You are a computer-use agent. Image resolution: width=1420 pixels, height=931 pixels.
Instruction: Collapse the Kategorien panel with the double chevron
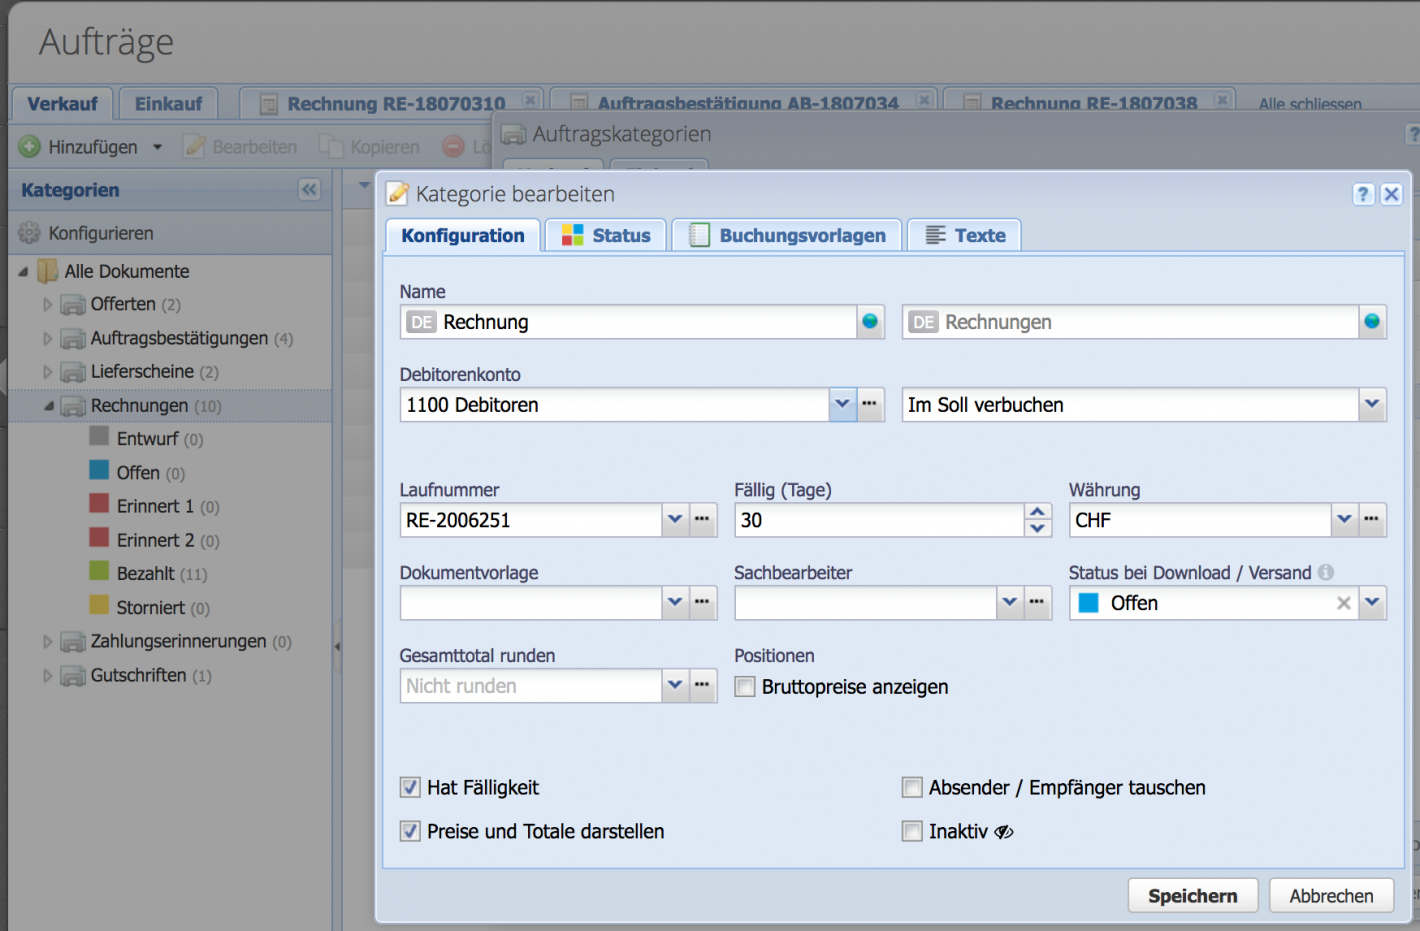(x=309, y=189)
